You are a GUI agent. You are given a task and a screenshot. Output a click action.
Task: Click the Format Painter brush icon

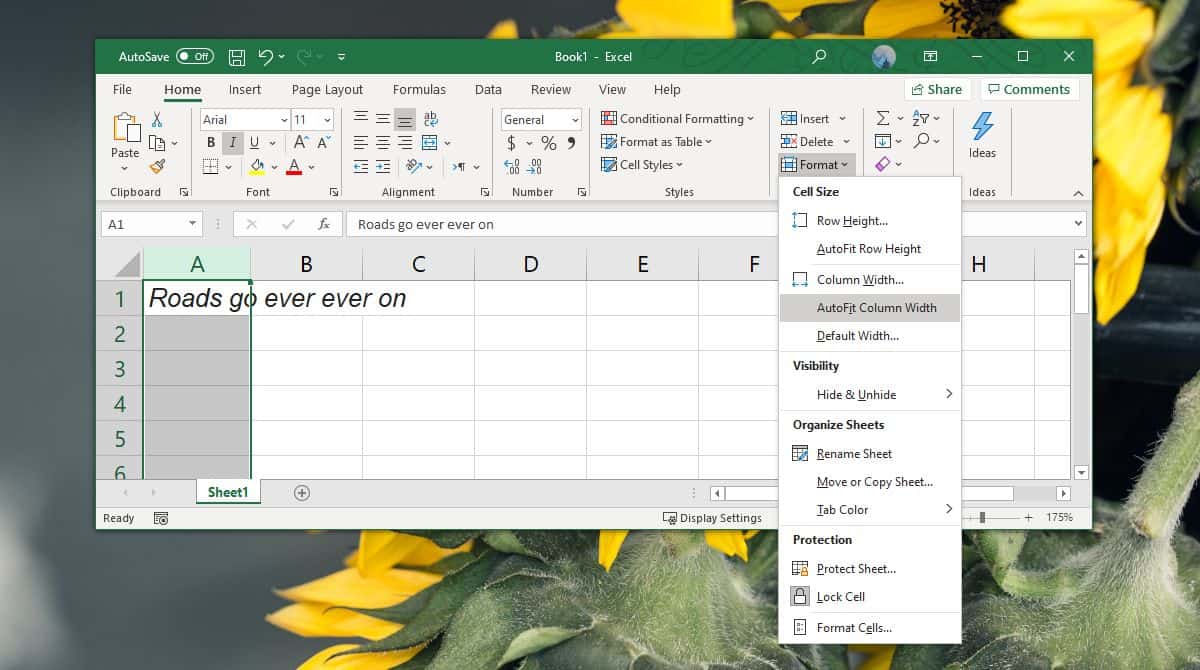(x=157, y=166)
